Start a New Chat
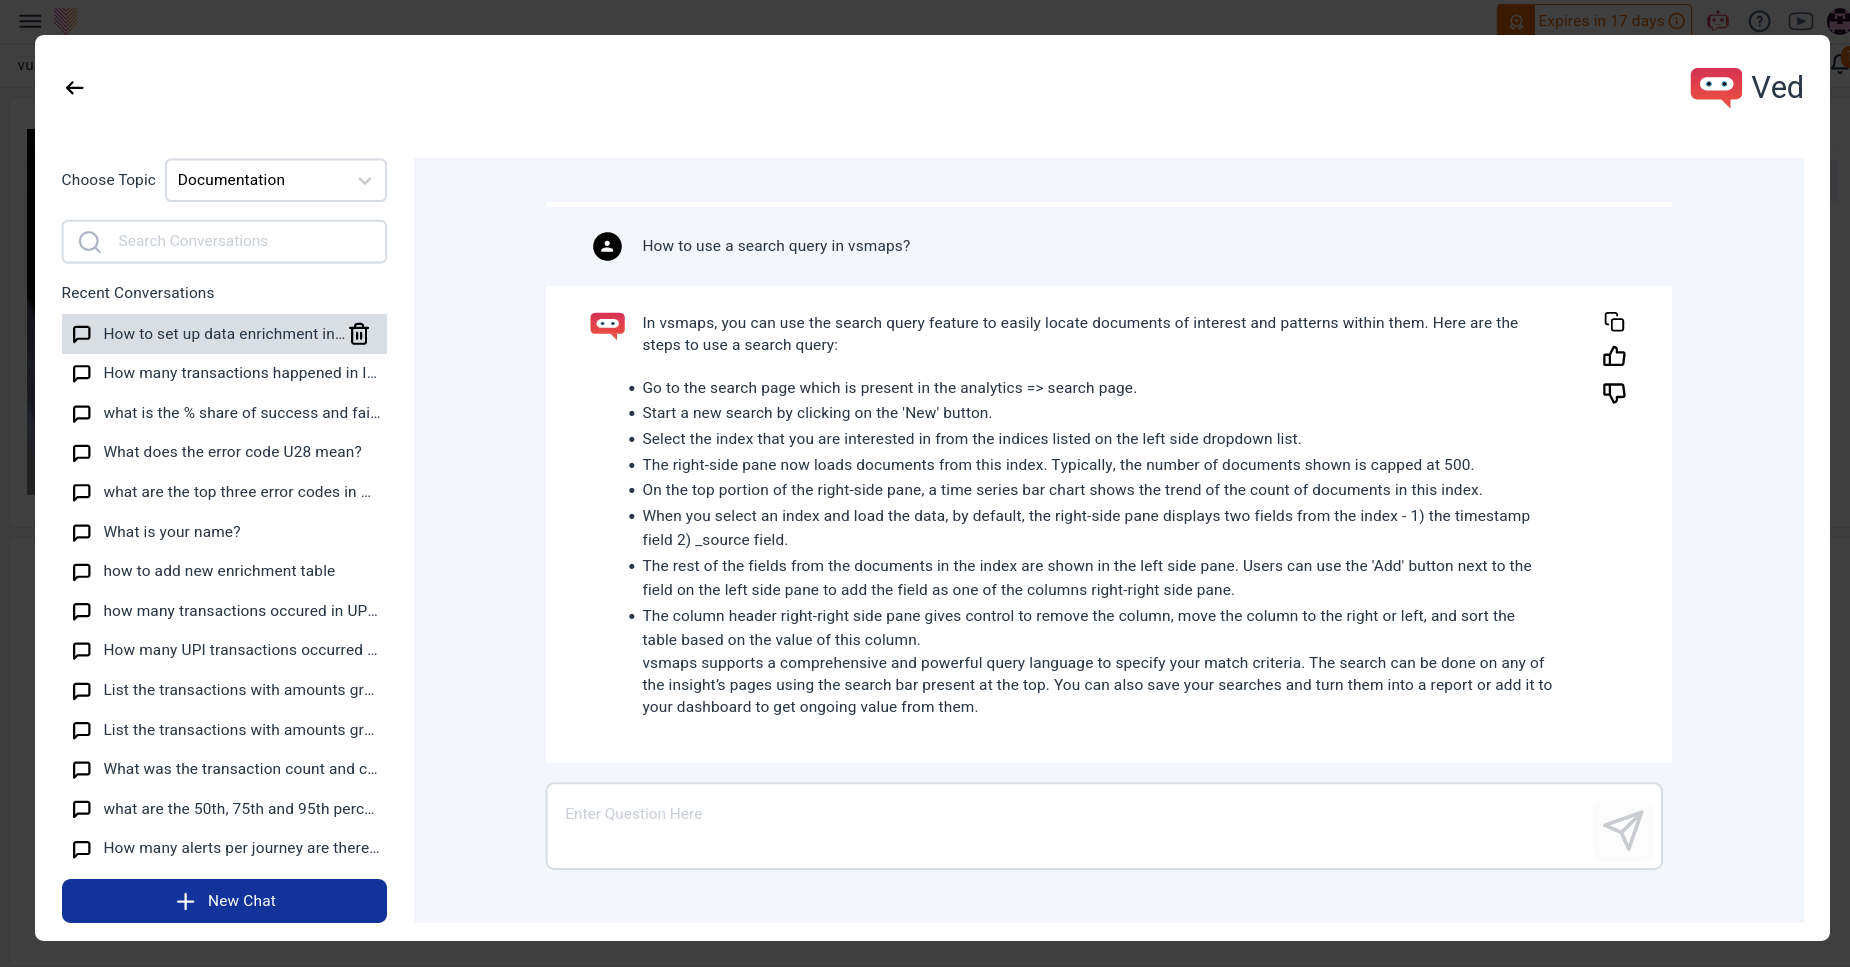Screen dimensions: 1850x967 tap(224, 901)
